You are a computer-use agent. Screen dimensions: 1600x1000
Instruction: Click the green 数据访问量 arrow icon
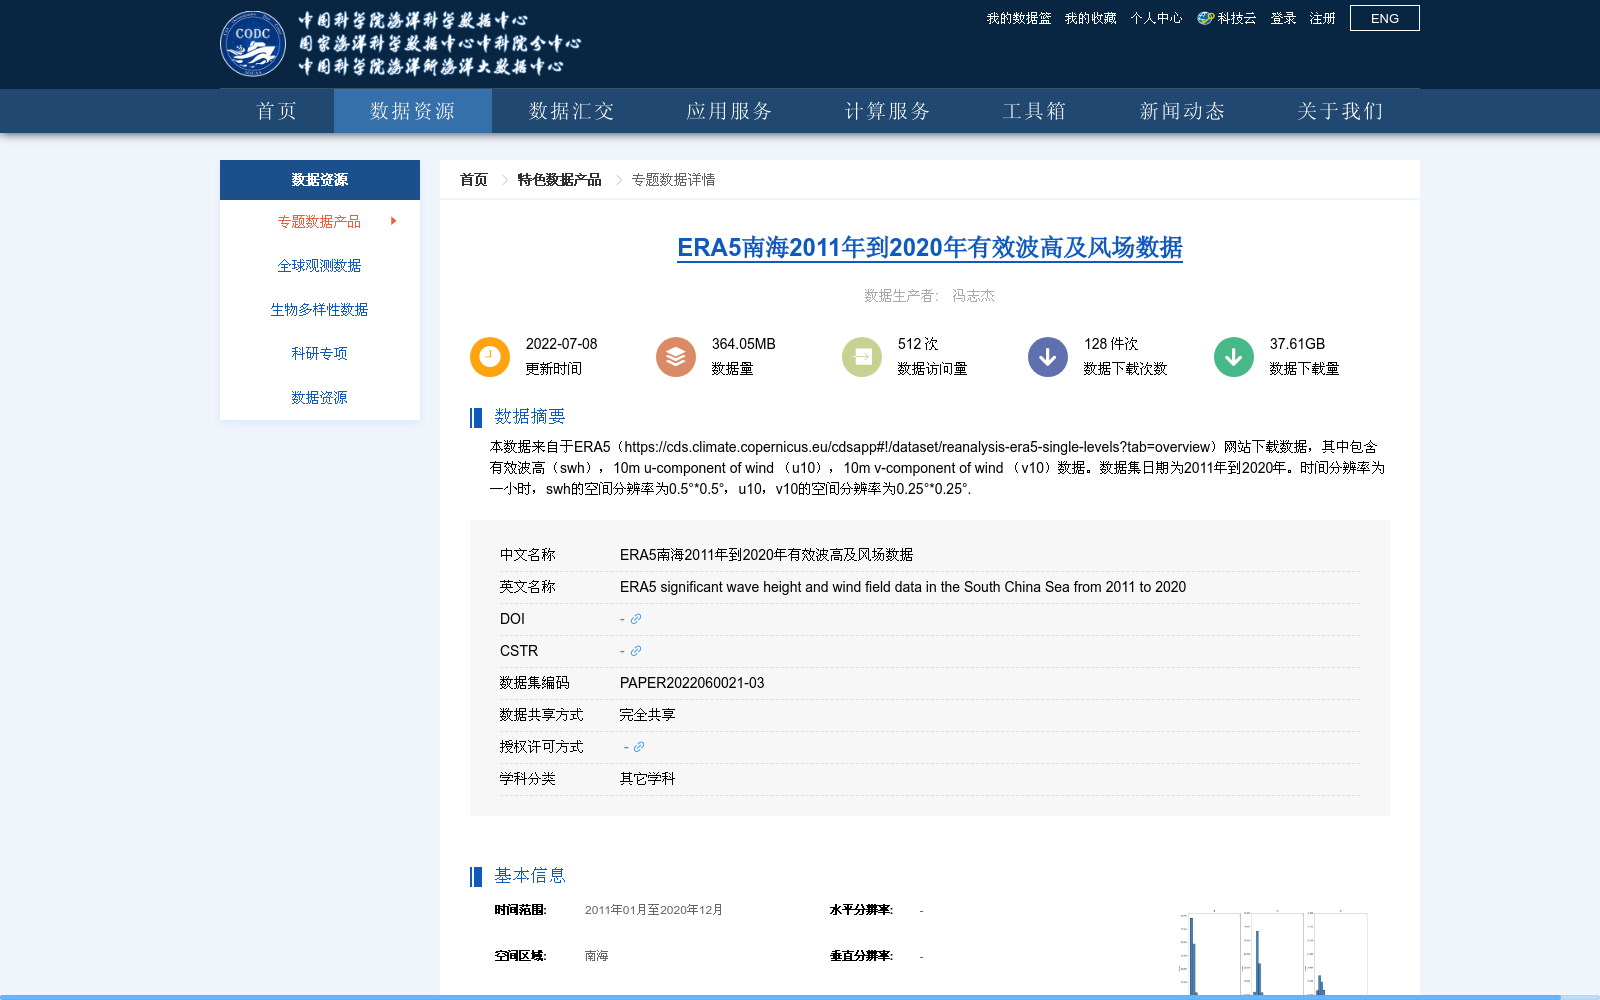click(861, 356)
